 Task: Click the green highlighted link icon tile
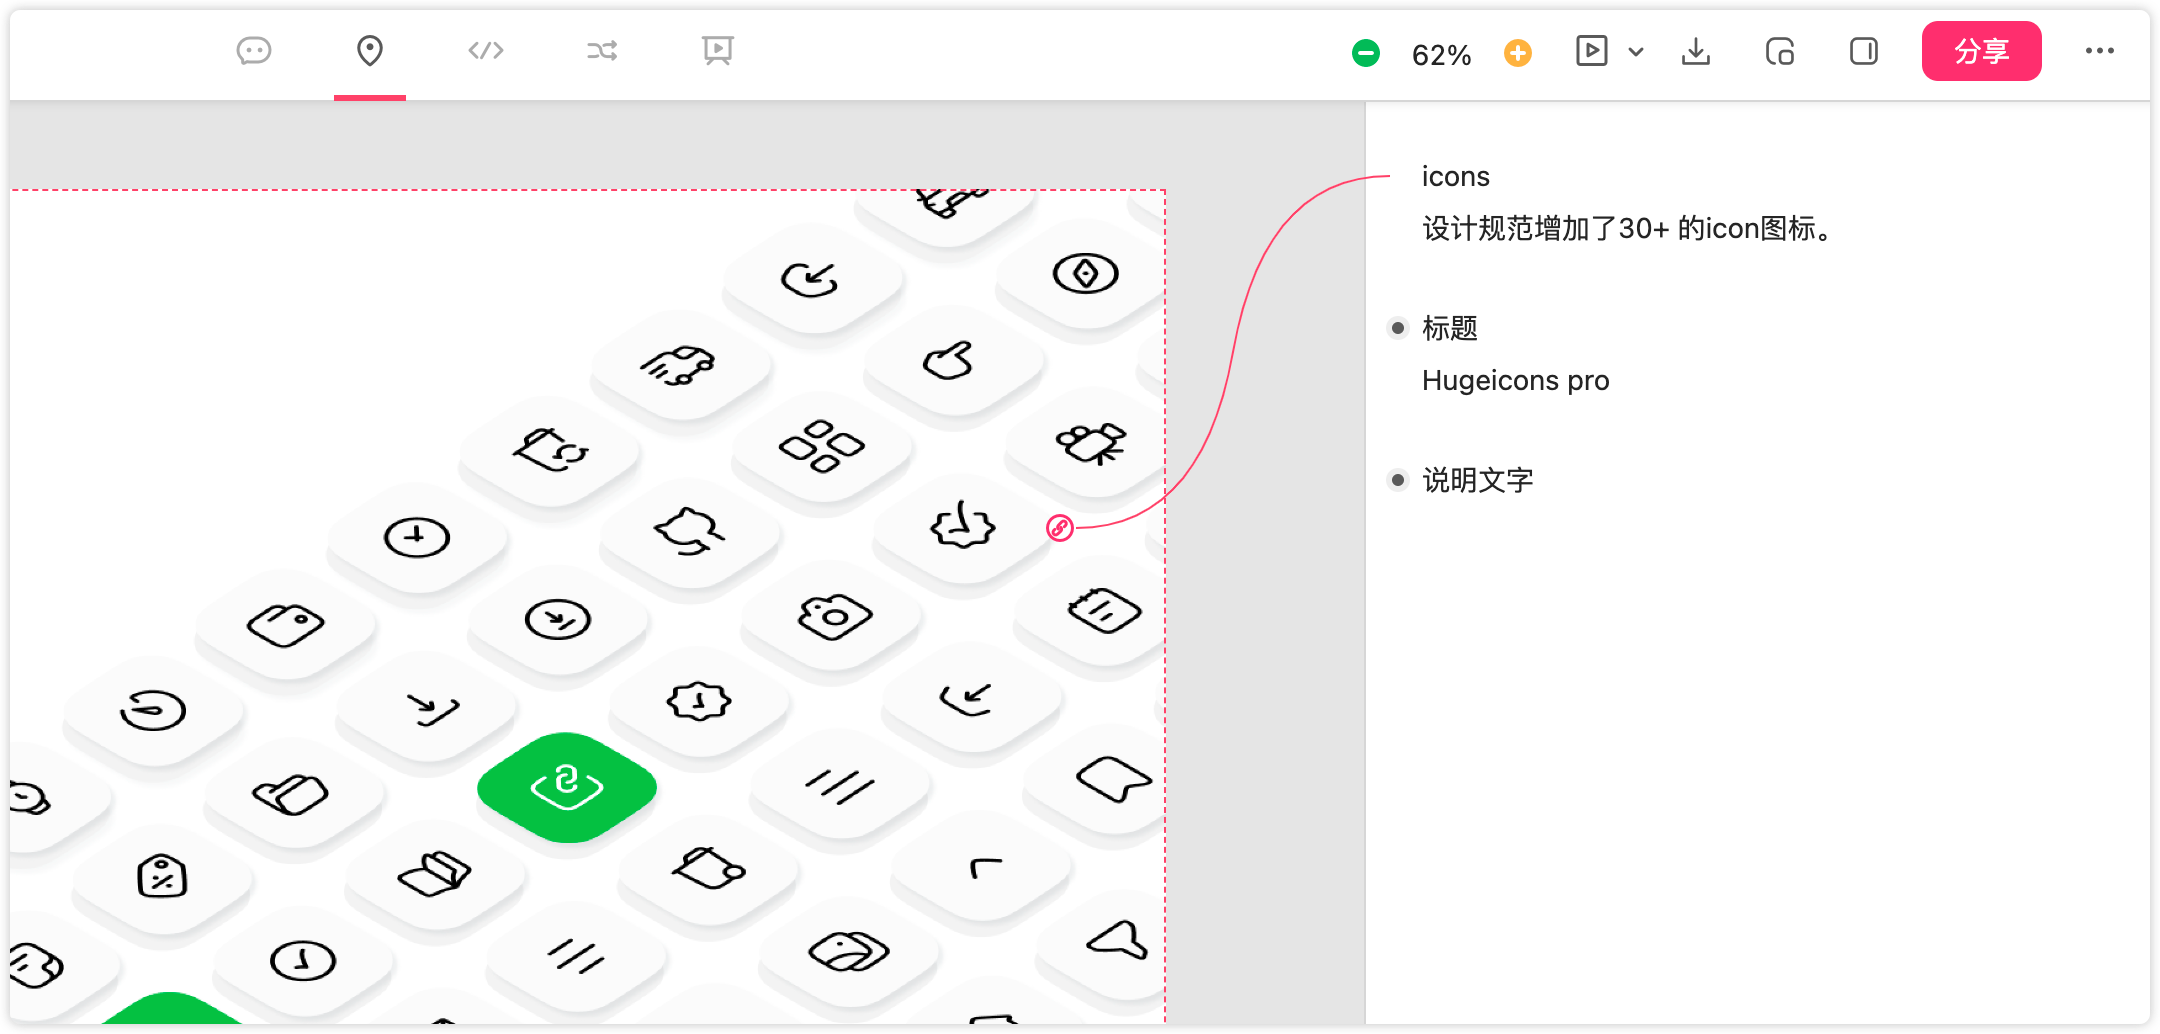point(567,786)
